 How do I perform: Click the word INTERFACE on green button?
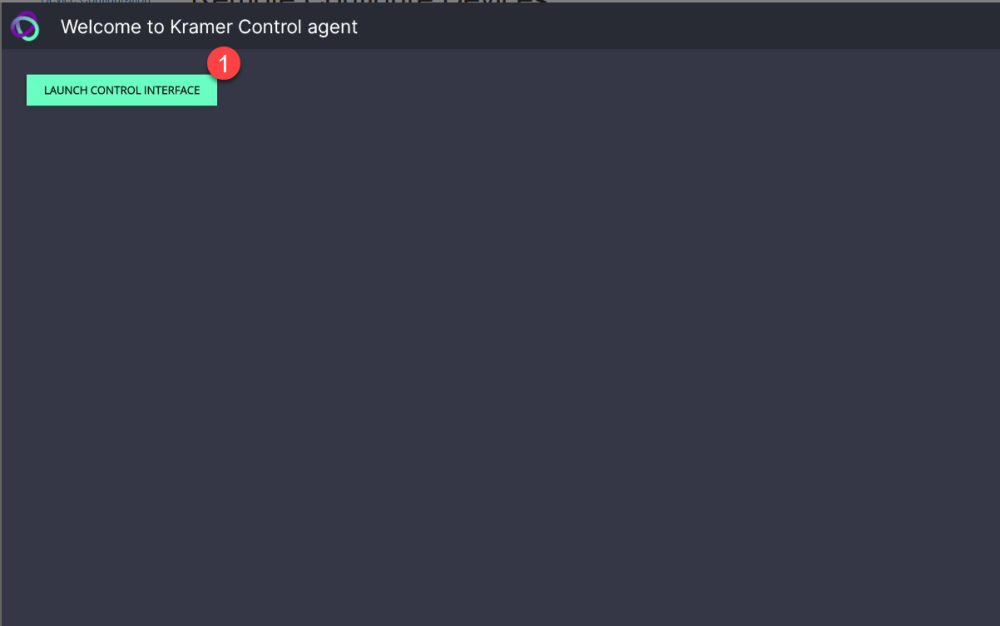point(172,91)
